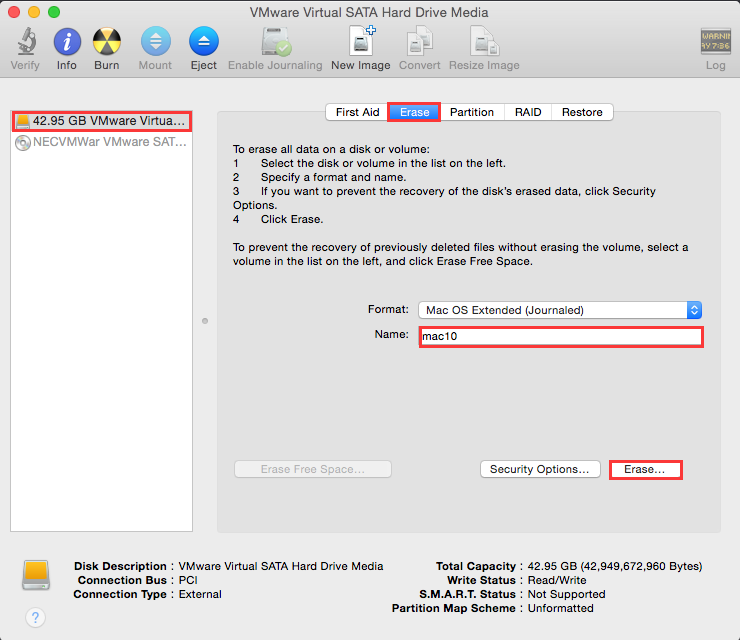
Task: Select the 42.95 GB VMware Virtual disk
Action: coord(101,121)
